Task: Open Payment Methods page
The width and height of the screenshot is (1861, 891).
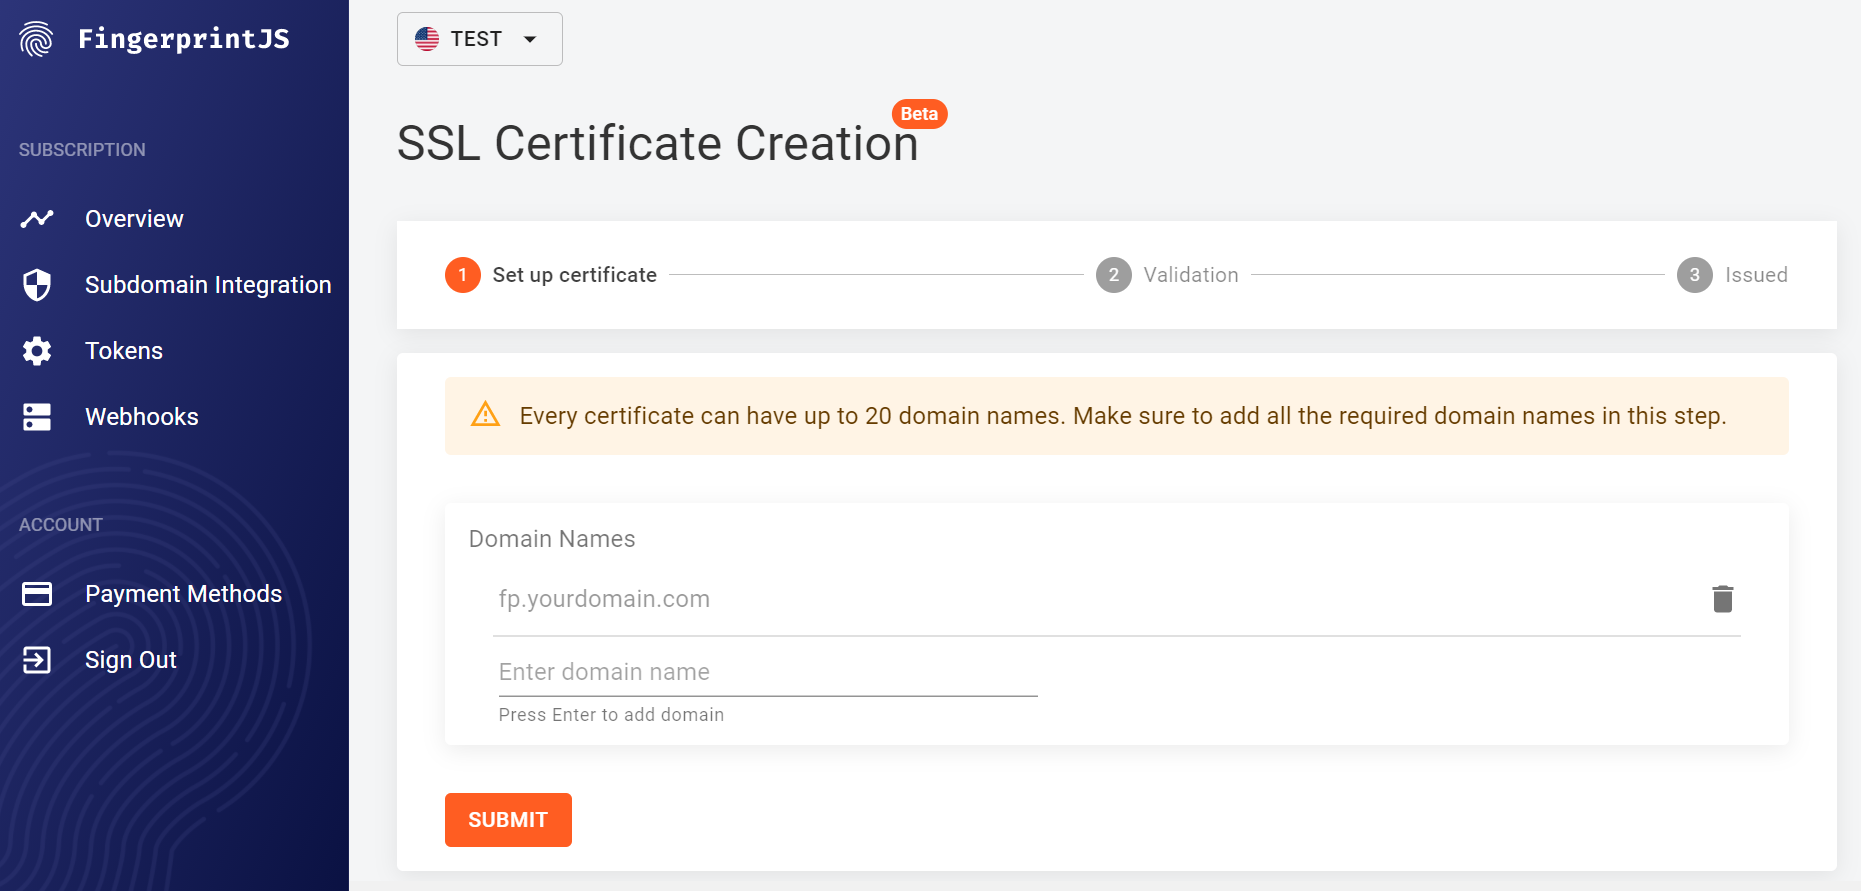Action: click(x=183, y=594)
